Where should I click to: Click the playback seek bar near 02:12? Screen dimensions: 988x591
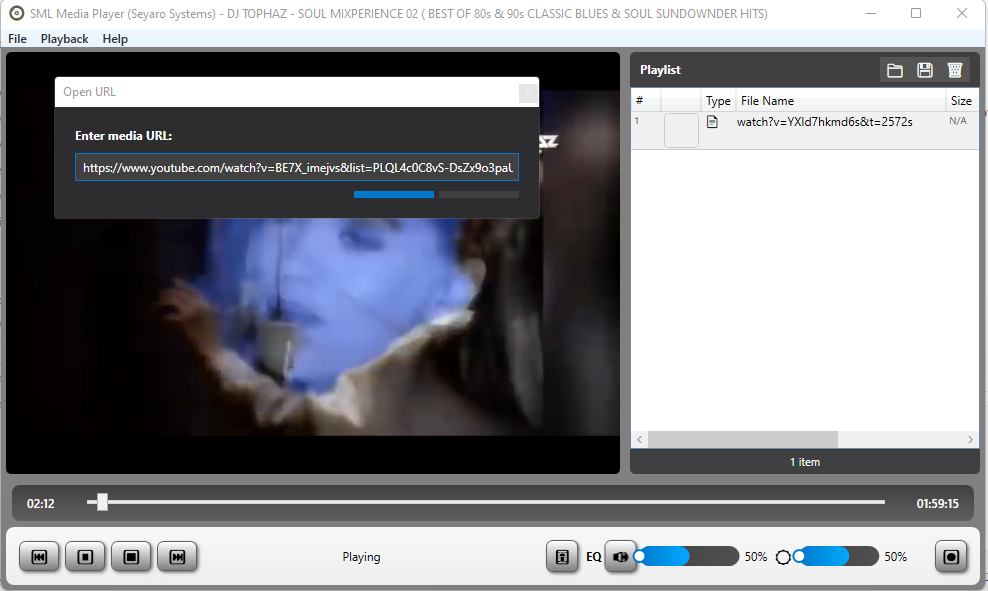click(x=101, y=502)
